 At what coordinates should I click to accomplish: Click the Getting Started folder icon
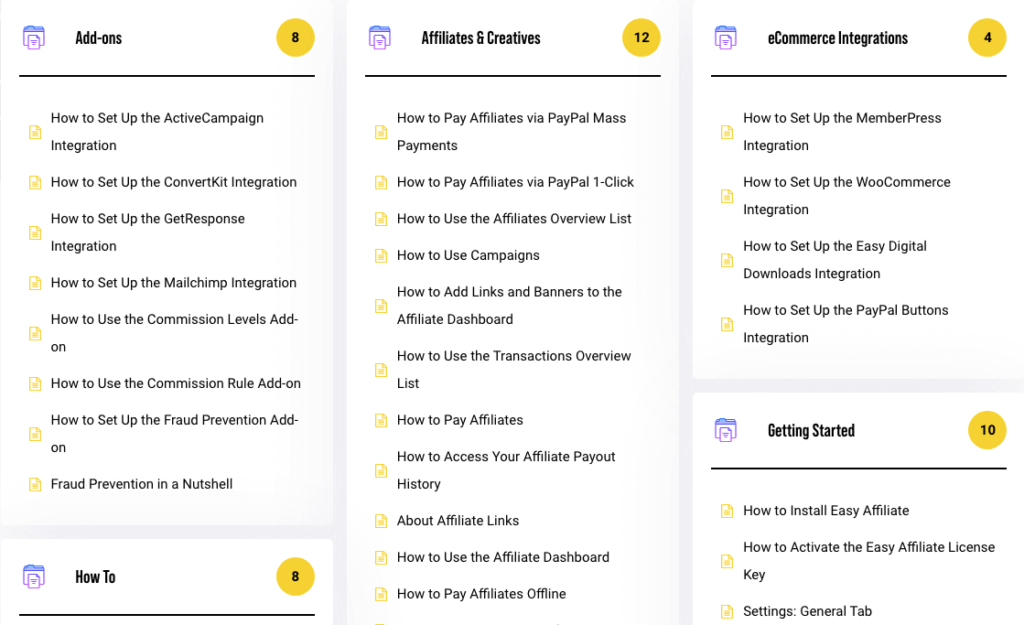pyautogui.click(x=726, y=430)
